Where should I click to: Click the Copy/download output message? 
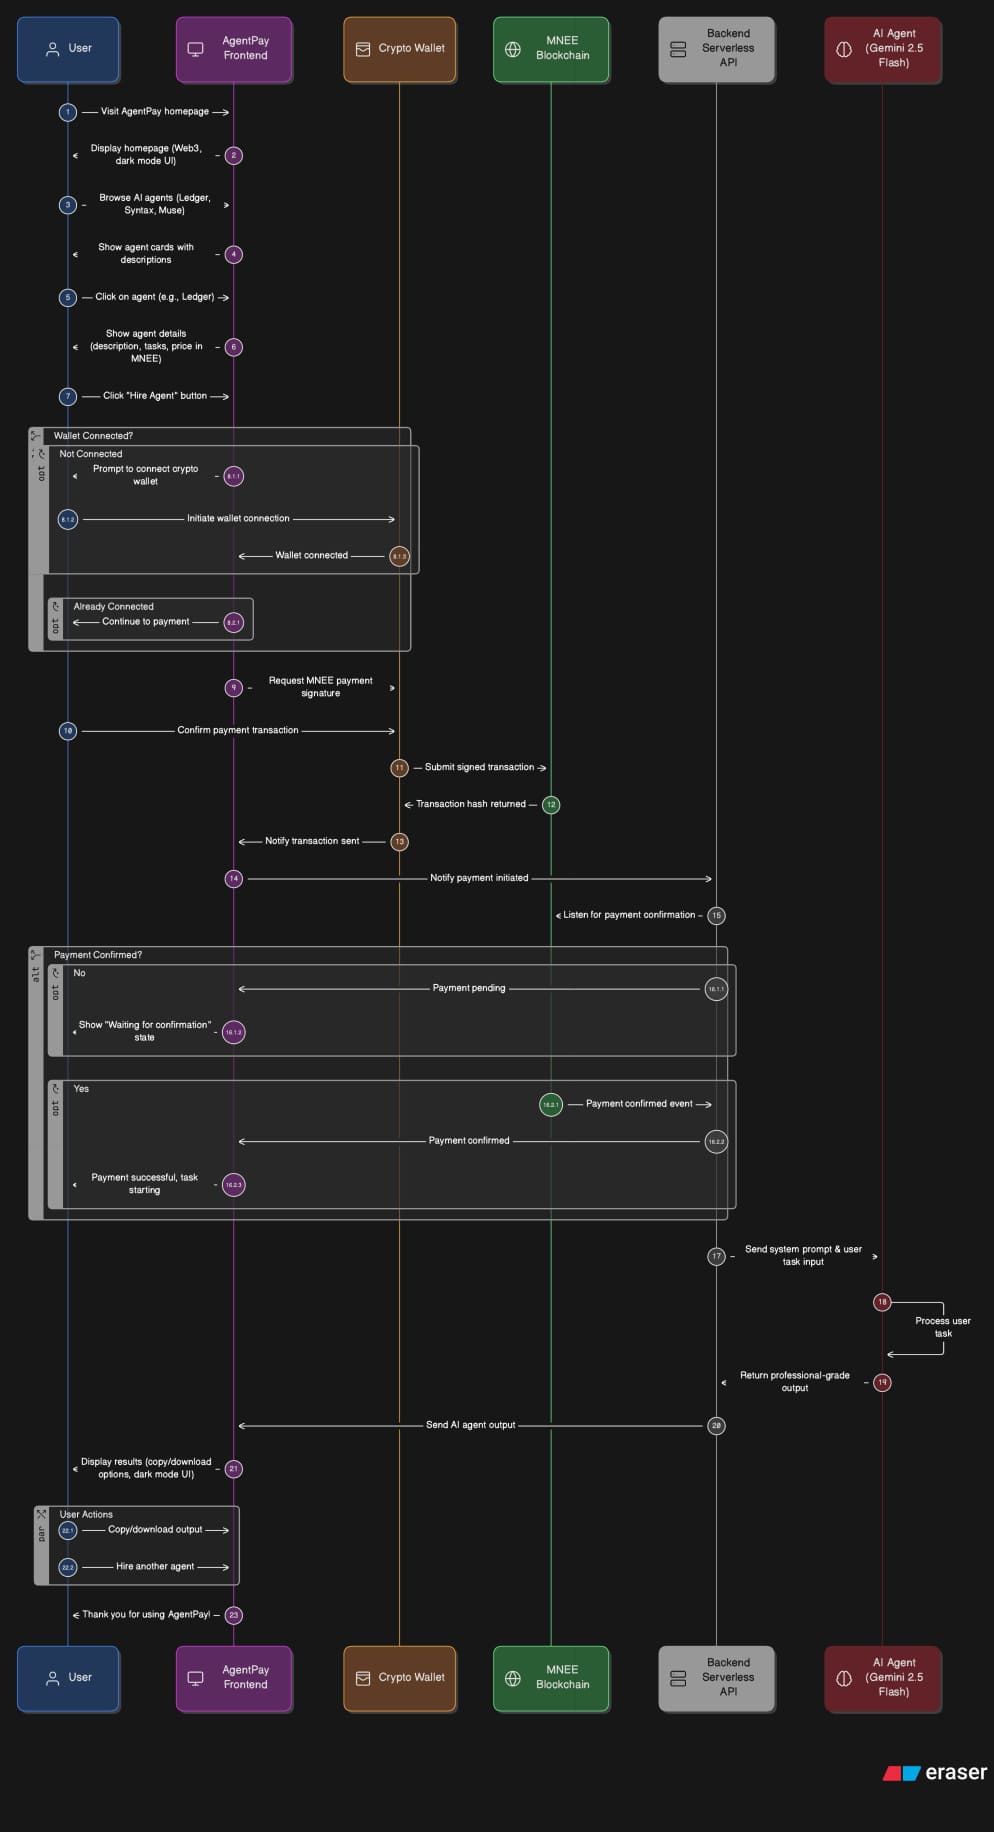[x=155, y=1530]
